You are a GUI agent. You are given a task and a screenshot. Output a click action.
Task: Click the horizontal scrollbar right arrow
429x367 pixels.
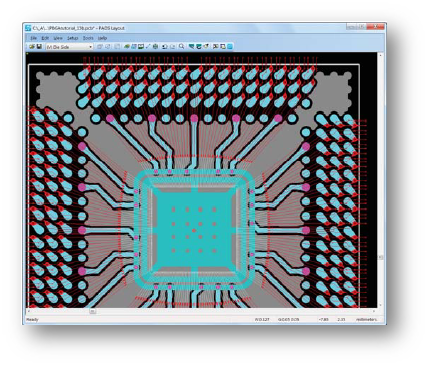pos(374,311)
